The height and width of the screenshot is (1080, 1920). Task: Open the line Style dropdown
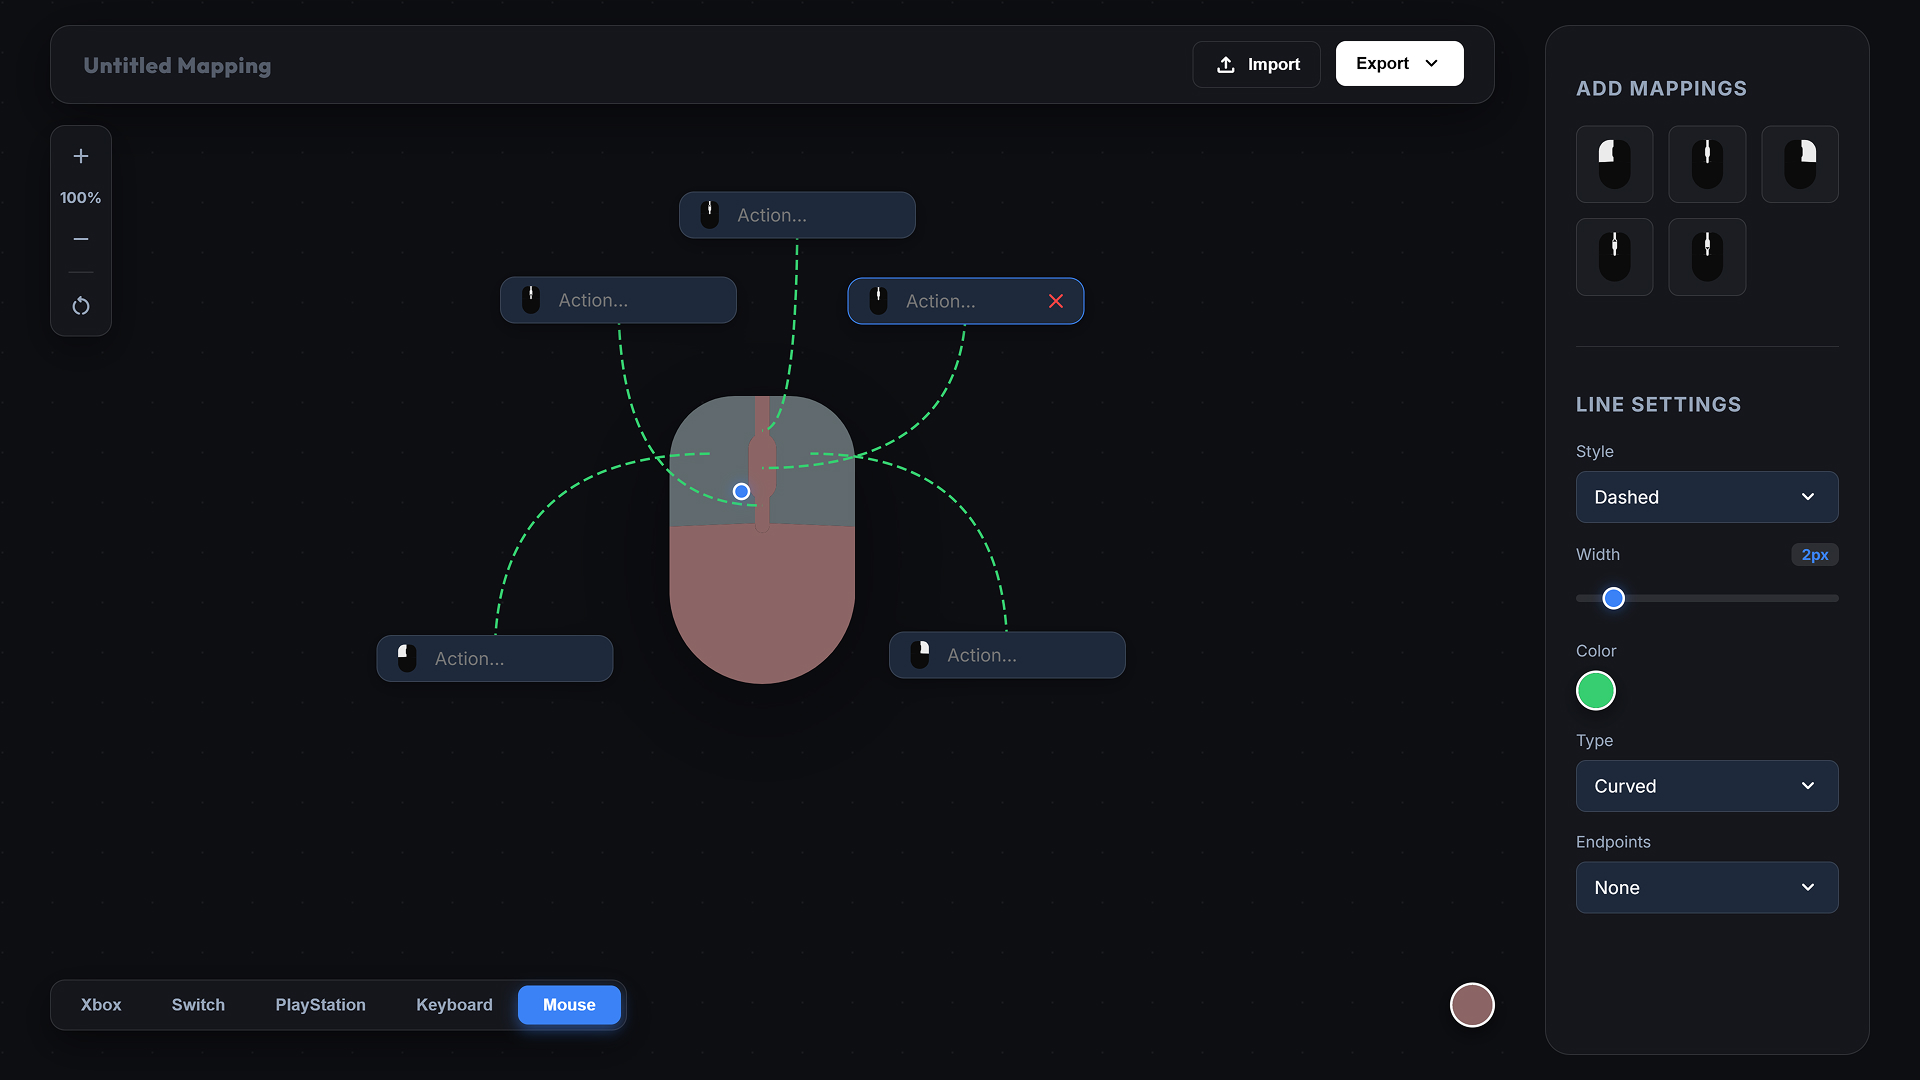tap(1706, 497)
